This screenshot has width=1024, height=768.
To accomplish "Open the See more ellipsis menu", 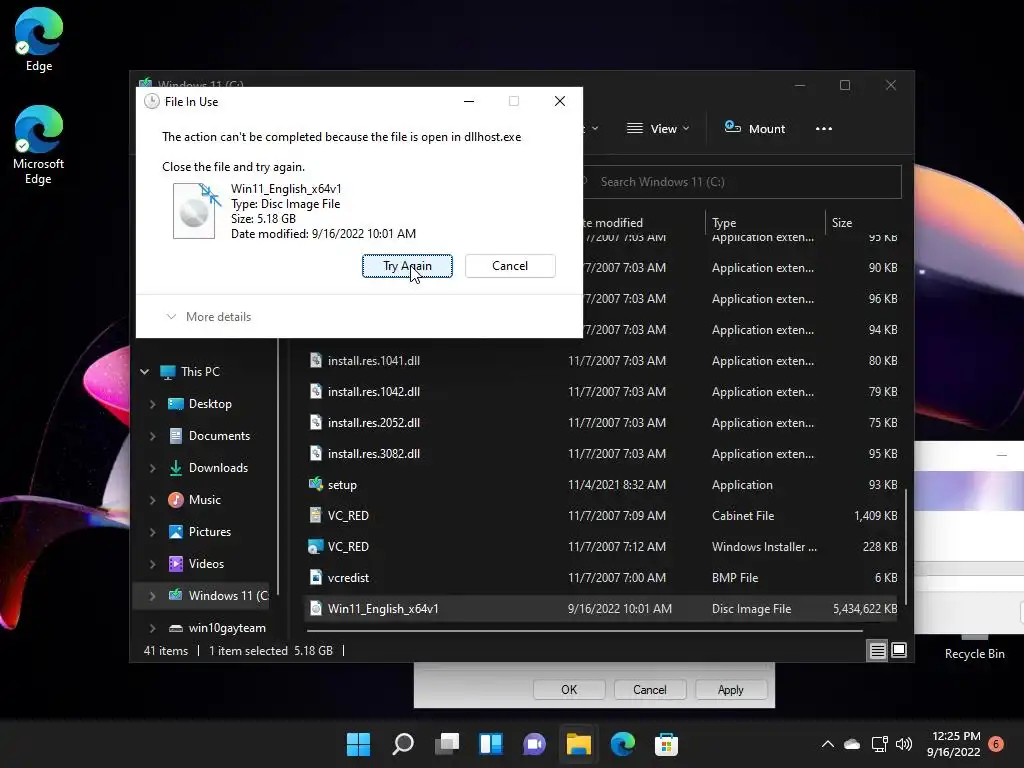I will coord(824,129).
